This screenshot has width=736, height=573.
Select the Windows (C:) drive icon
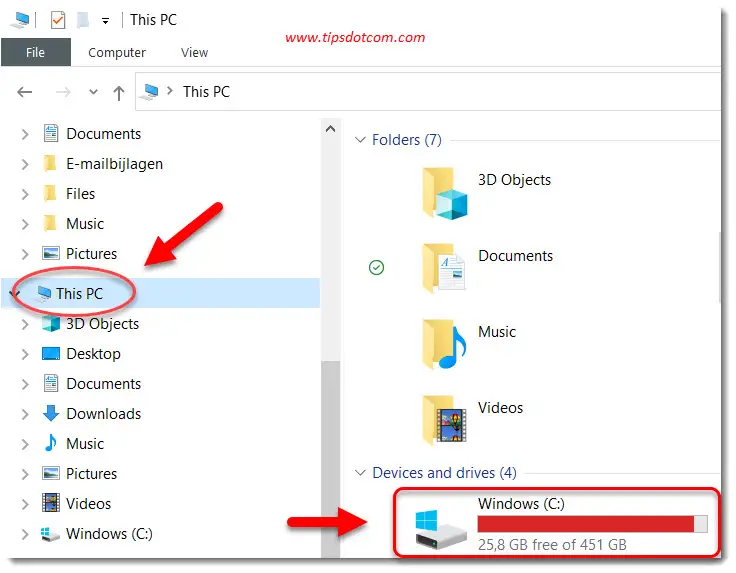441,529
